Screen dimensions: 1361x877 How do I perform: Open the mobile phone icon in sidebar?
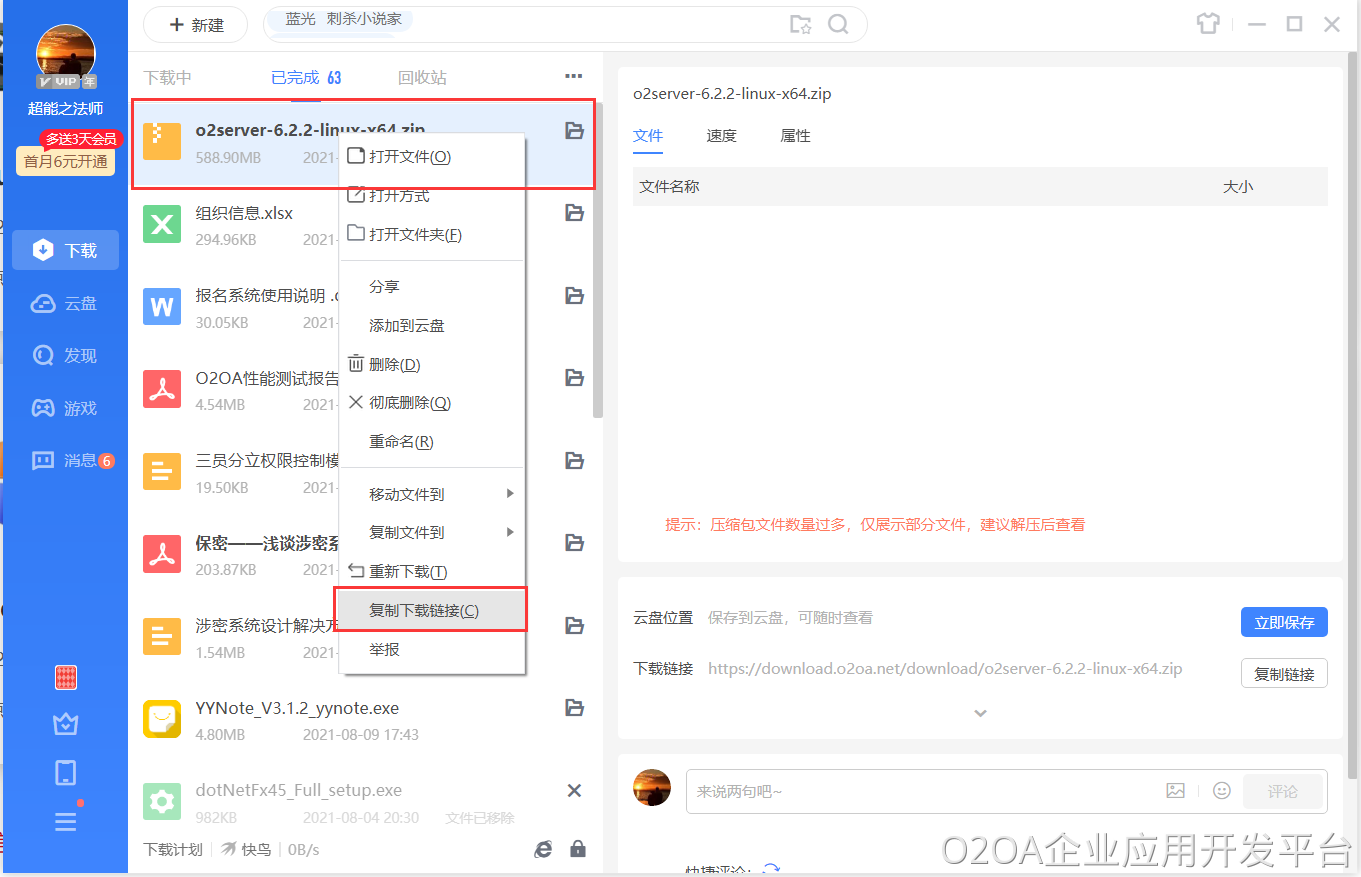[x=66, y=773]
